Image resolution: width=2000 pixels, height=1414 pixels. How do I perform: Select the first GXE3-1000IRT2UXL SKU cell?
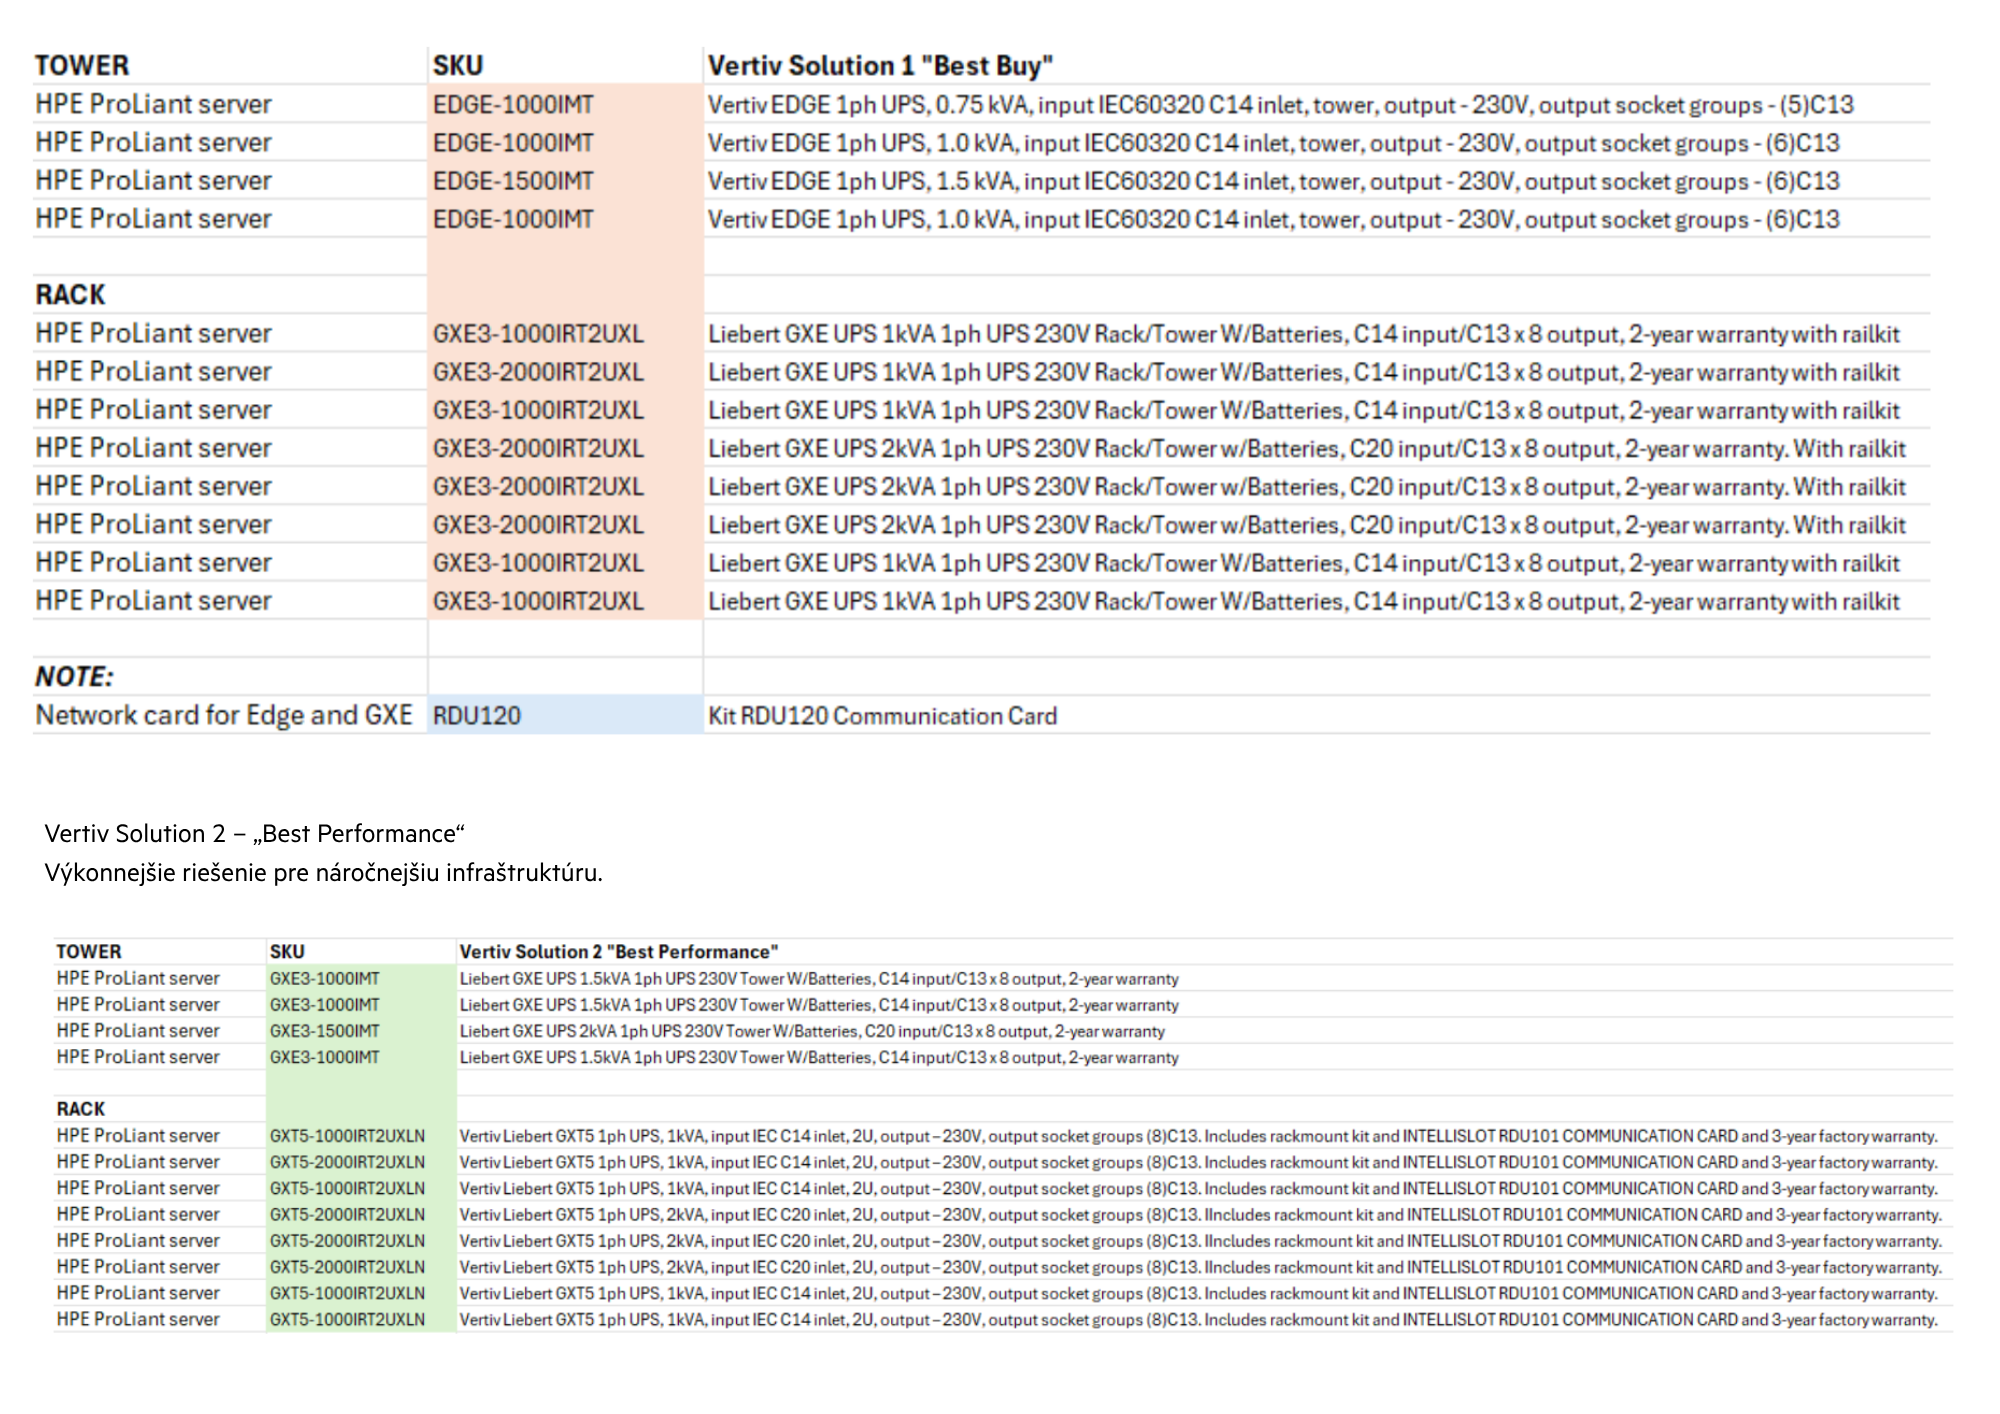(x=538, y=334)
